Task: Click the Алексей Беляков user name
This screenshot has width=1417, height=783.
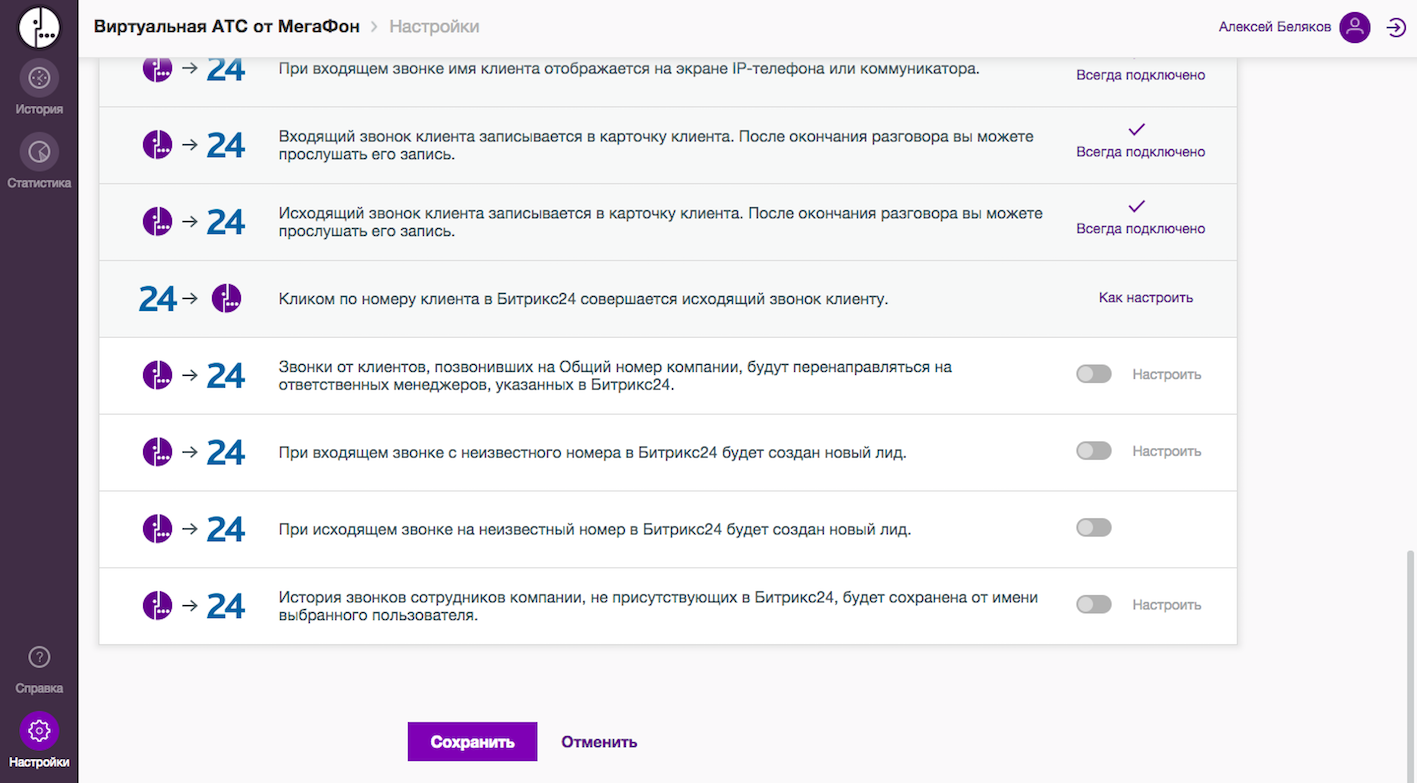Action: (x=1274, y=27)
